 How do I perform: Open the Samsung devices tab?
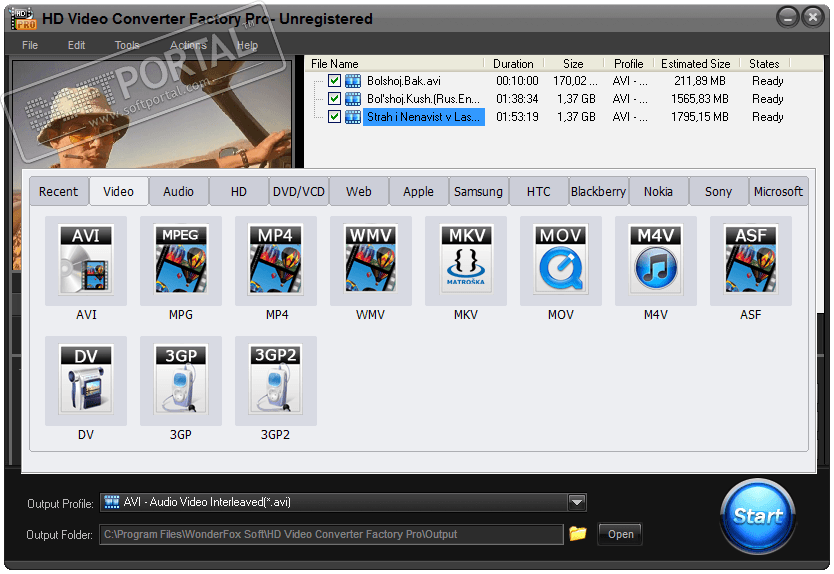pyautogui.click(x=478, y=192)
